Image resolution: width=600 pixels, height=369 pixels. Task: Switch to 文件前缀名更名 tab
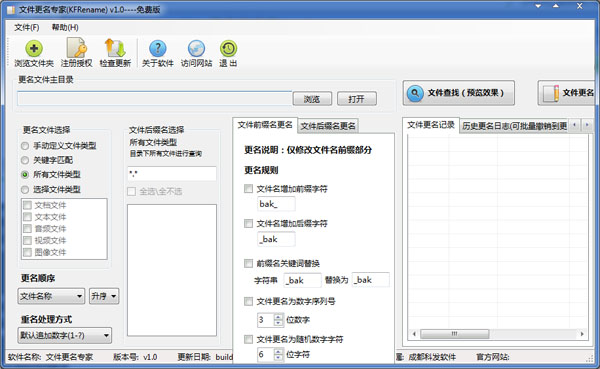[x=265, y=125]
